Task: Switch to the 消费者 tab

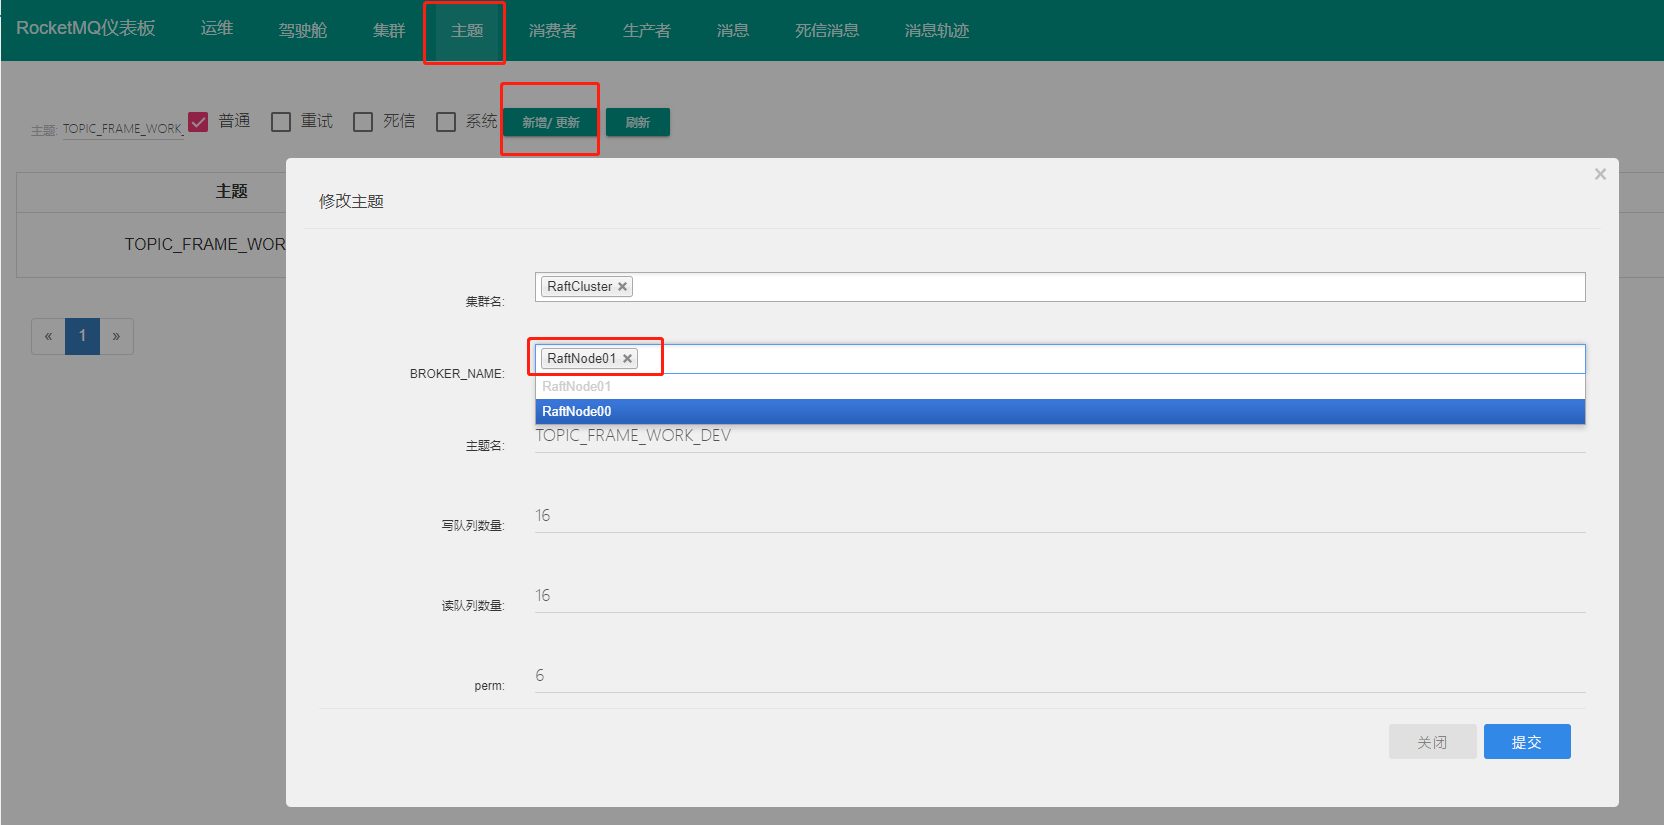Action: click(x=553, y=31)
